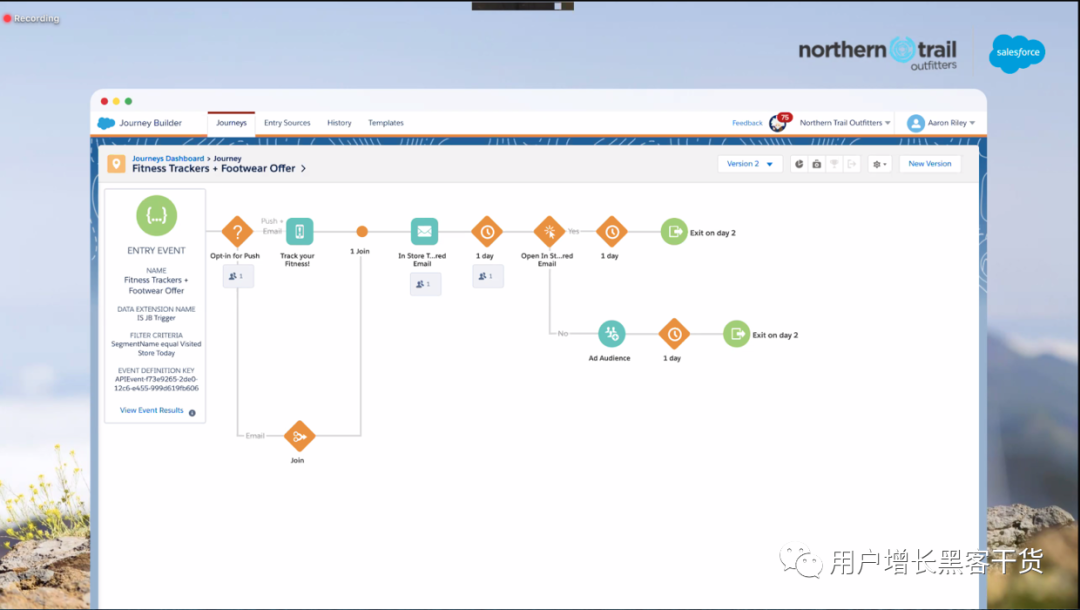1080x610 pixels.
Task: Click the APIEvent definition key value
Action: (x=156, y=383)
